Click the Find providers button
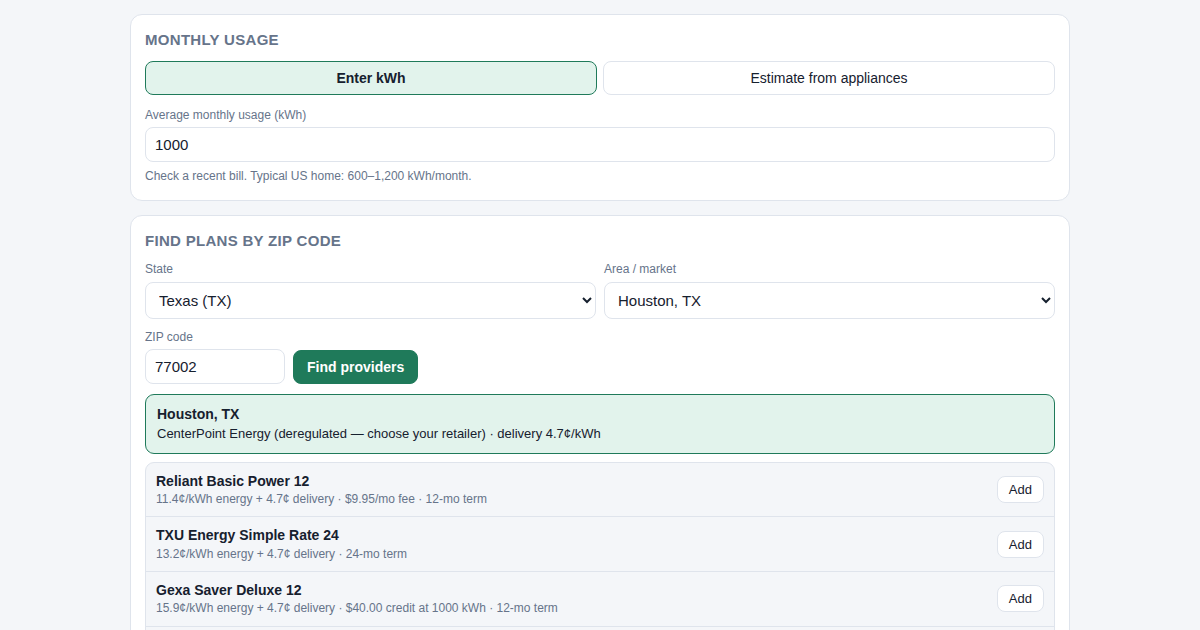Image resolution: width=1200 pixels, height=630 pixels. point(355,366)
